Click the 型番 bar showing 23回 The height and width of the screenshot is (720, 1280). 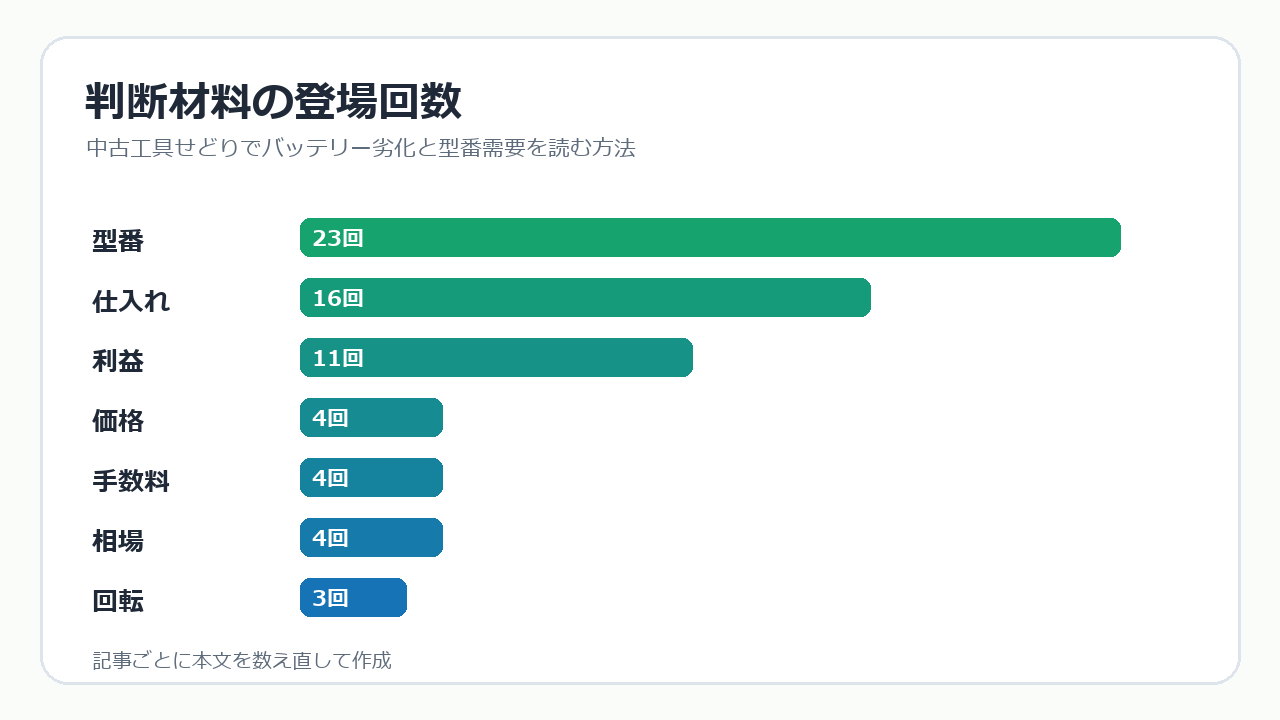pyautogui.click(x=710, y=238)
